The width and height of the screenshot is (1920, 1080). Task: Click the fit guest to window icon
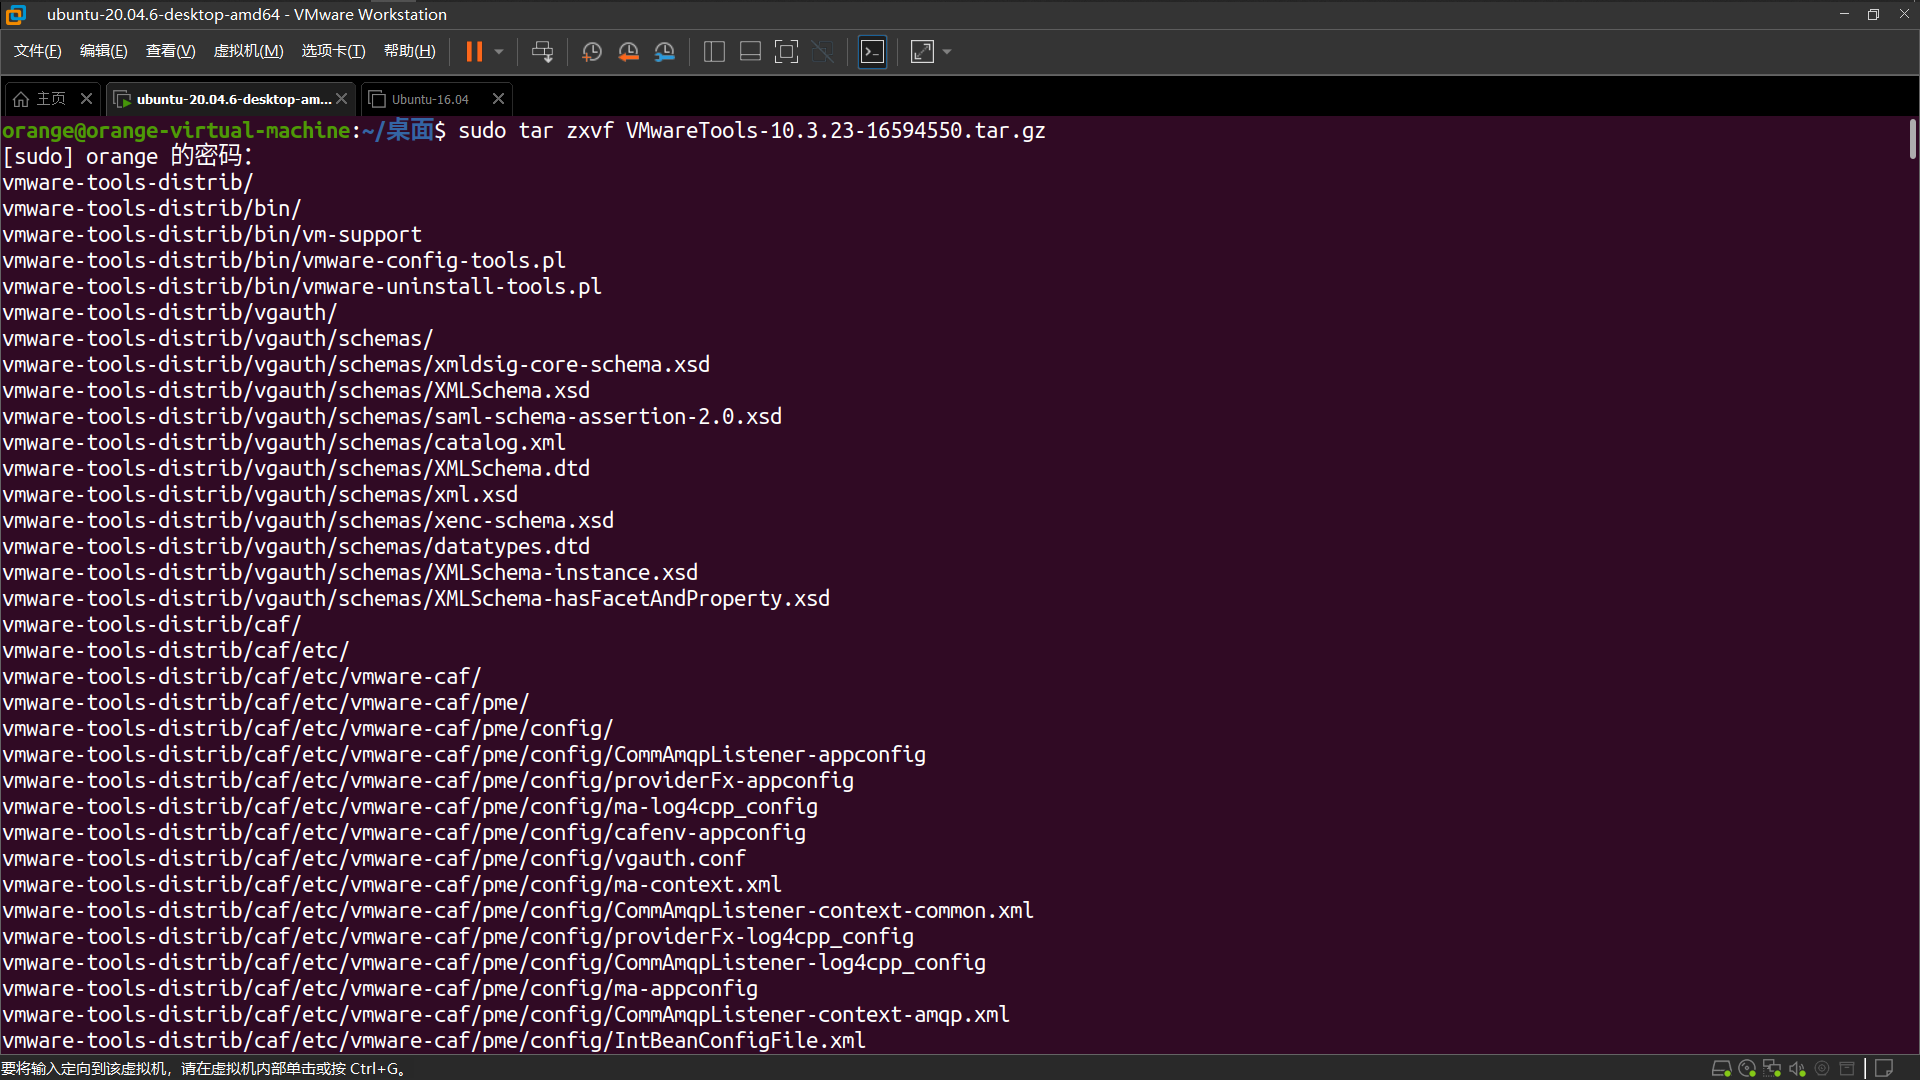pos(785,51)
